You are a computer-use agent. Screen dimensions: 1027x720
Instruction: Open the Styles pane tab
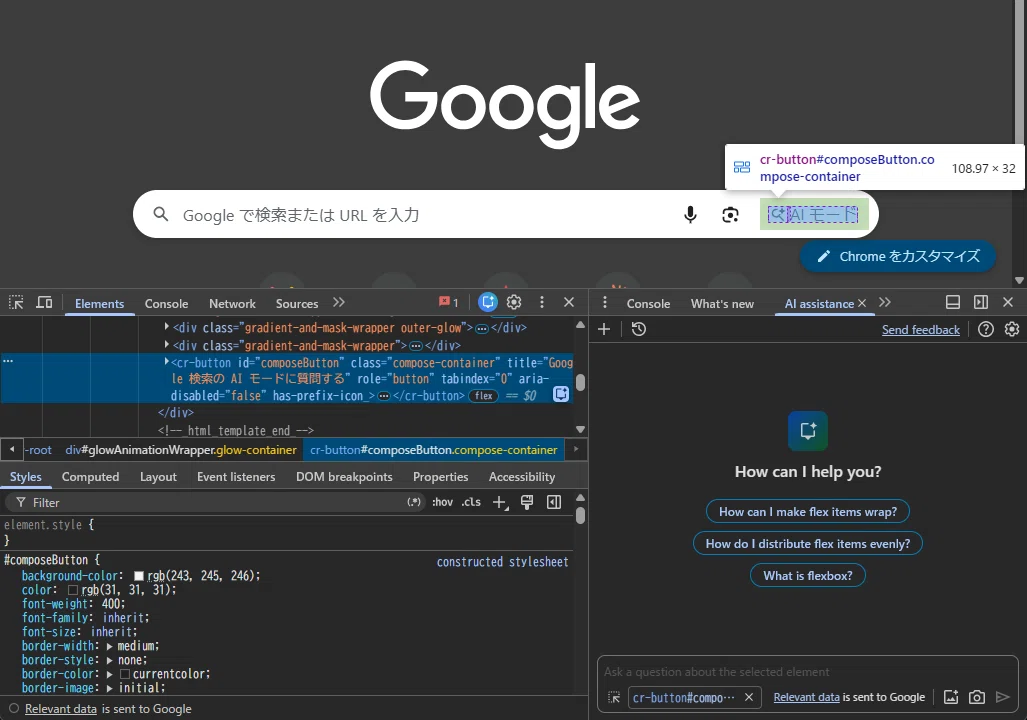click(x=26, y=477)
